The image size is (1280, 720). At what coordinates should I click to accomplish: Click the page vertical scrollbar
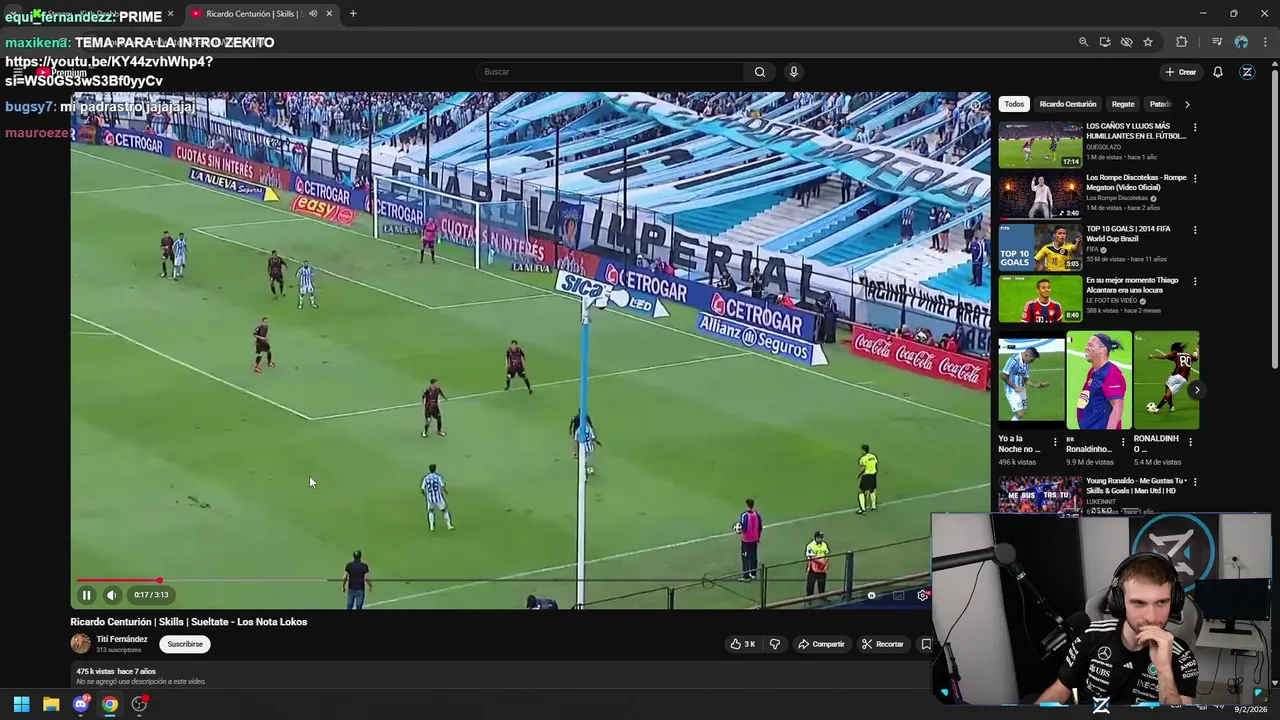click(x=1274, y=220)
